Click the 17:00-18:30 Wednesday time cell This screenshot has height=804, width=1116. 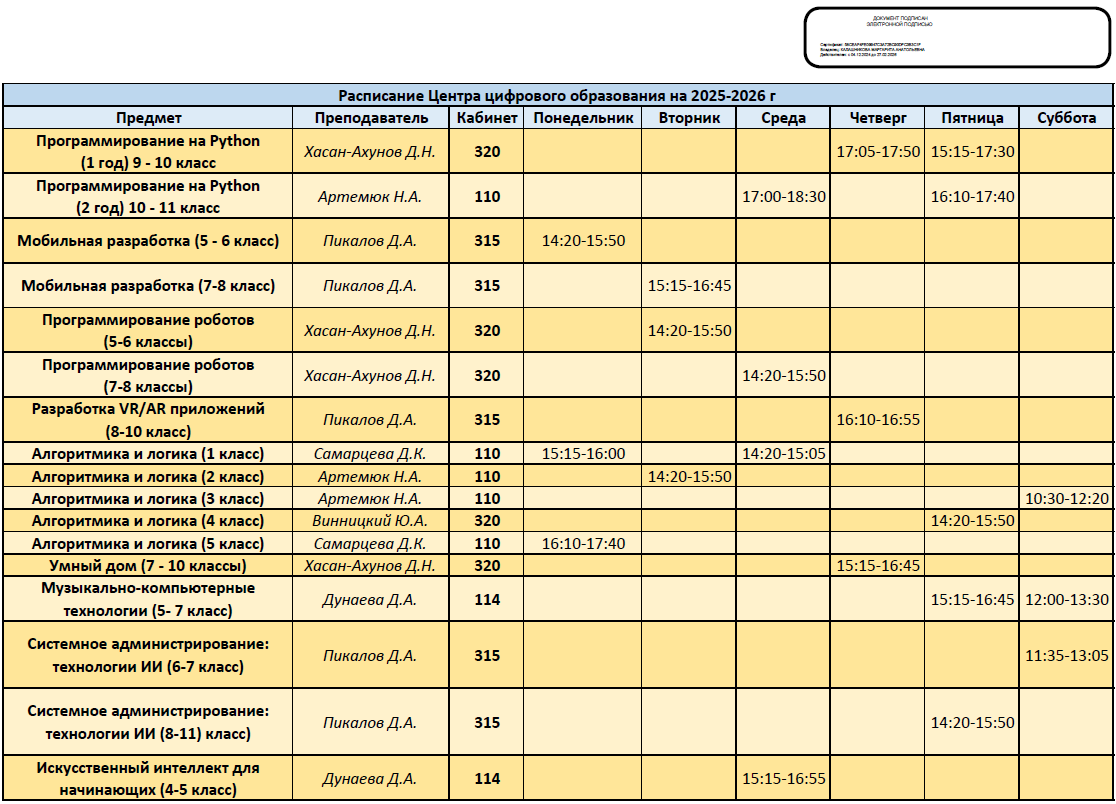click(783, 197)
